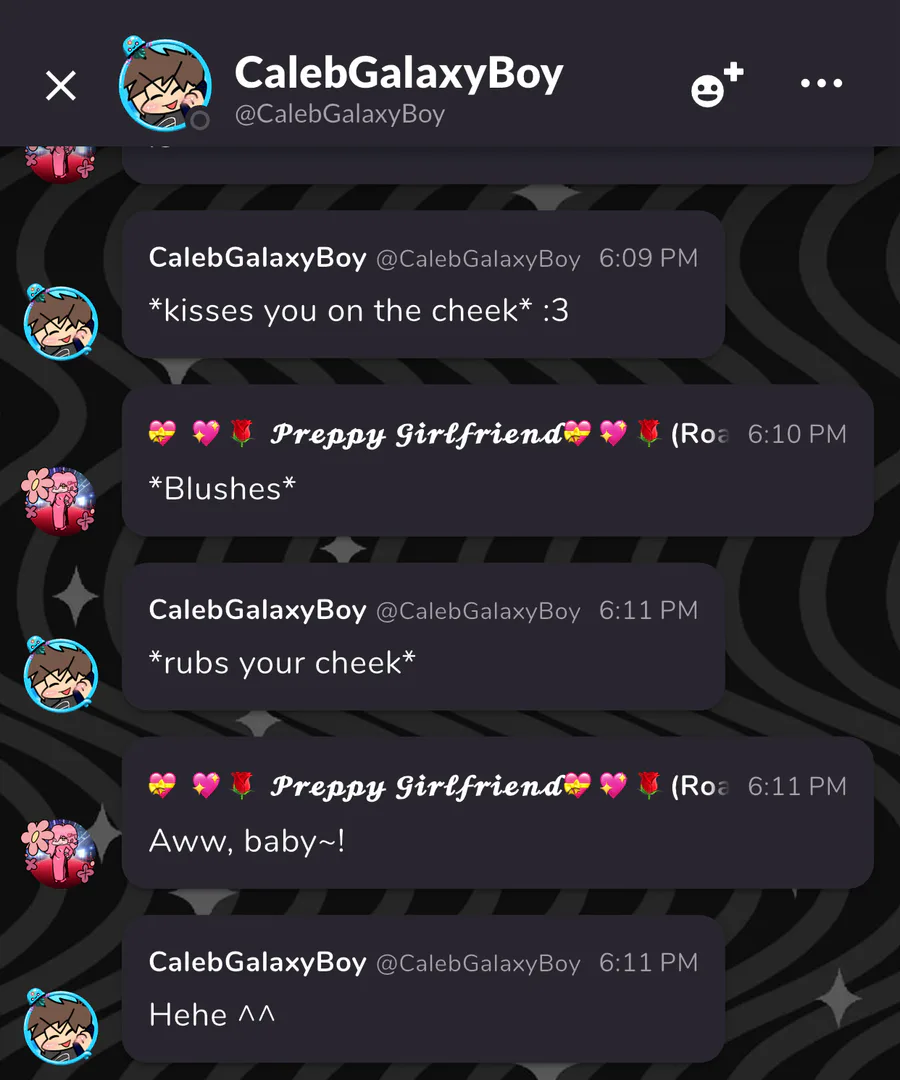This screenshot has height=1080, width=900.
Task: Close the CalebGalaxyBoy chat with X
Action: (x=61, y=86)
